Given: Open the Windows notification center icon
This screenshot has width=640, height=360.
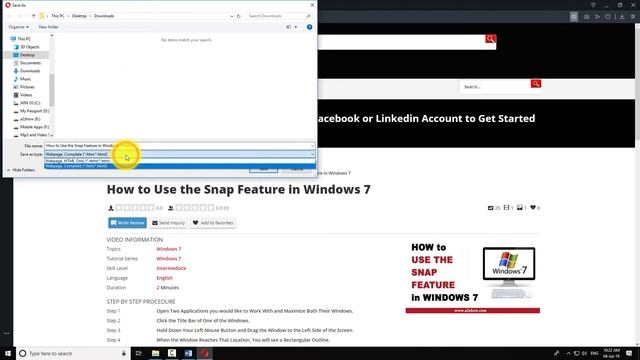Looking at the screenshot, I should tap(629, 353).
